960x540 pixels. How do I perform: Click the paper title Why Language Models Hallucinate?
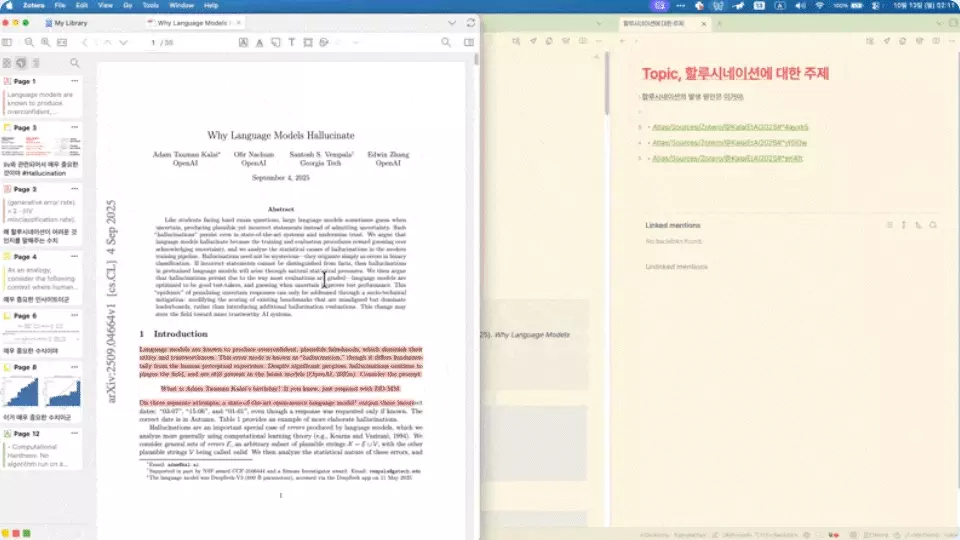pos(280,135)
